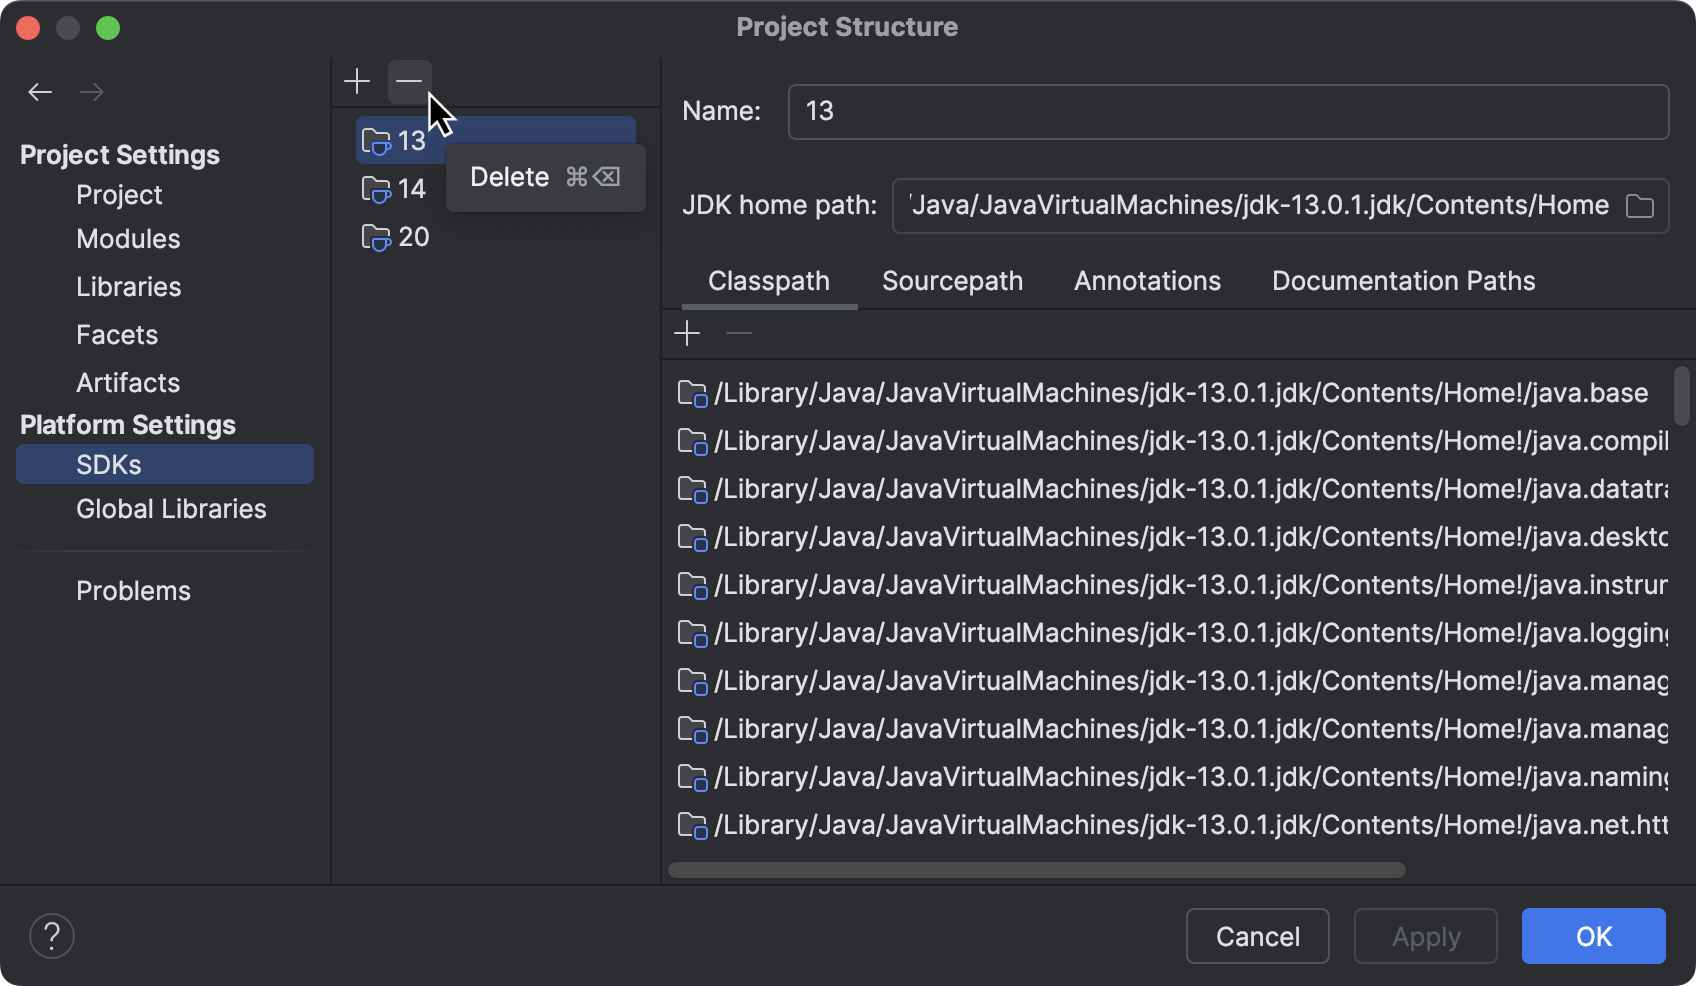
Task: Open the Annotations tab
Action: [1147, 281]
